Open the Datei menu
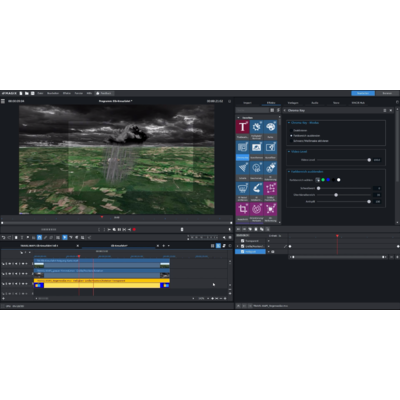The width and height of the screenshot is (400, 400). point(40,93)
